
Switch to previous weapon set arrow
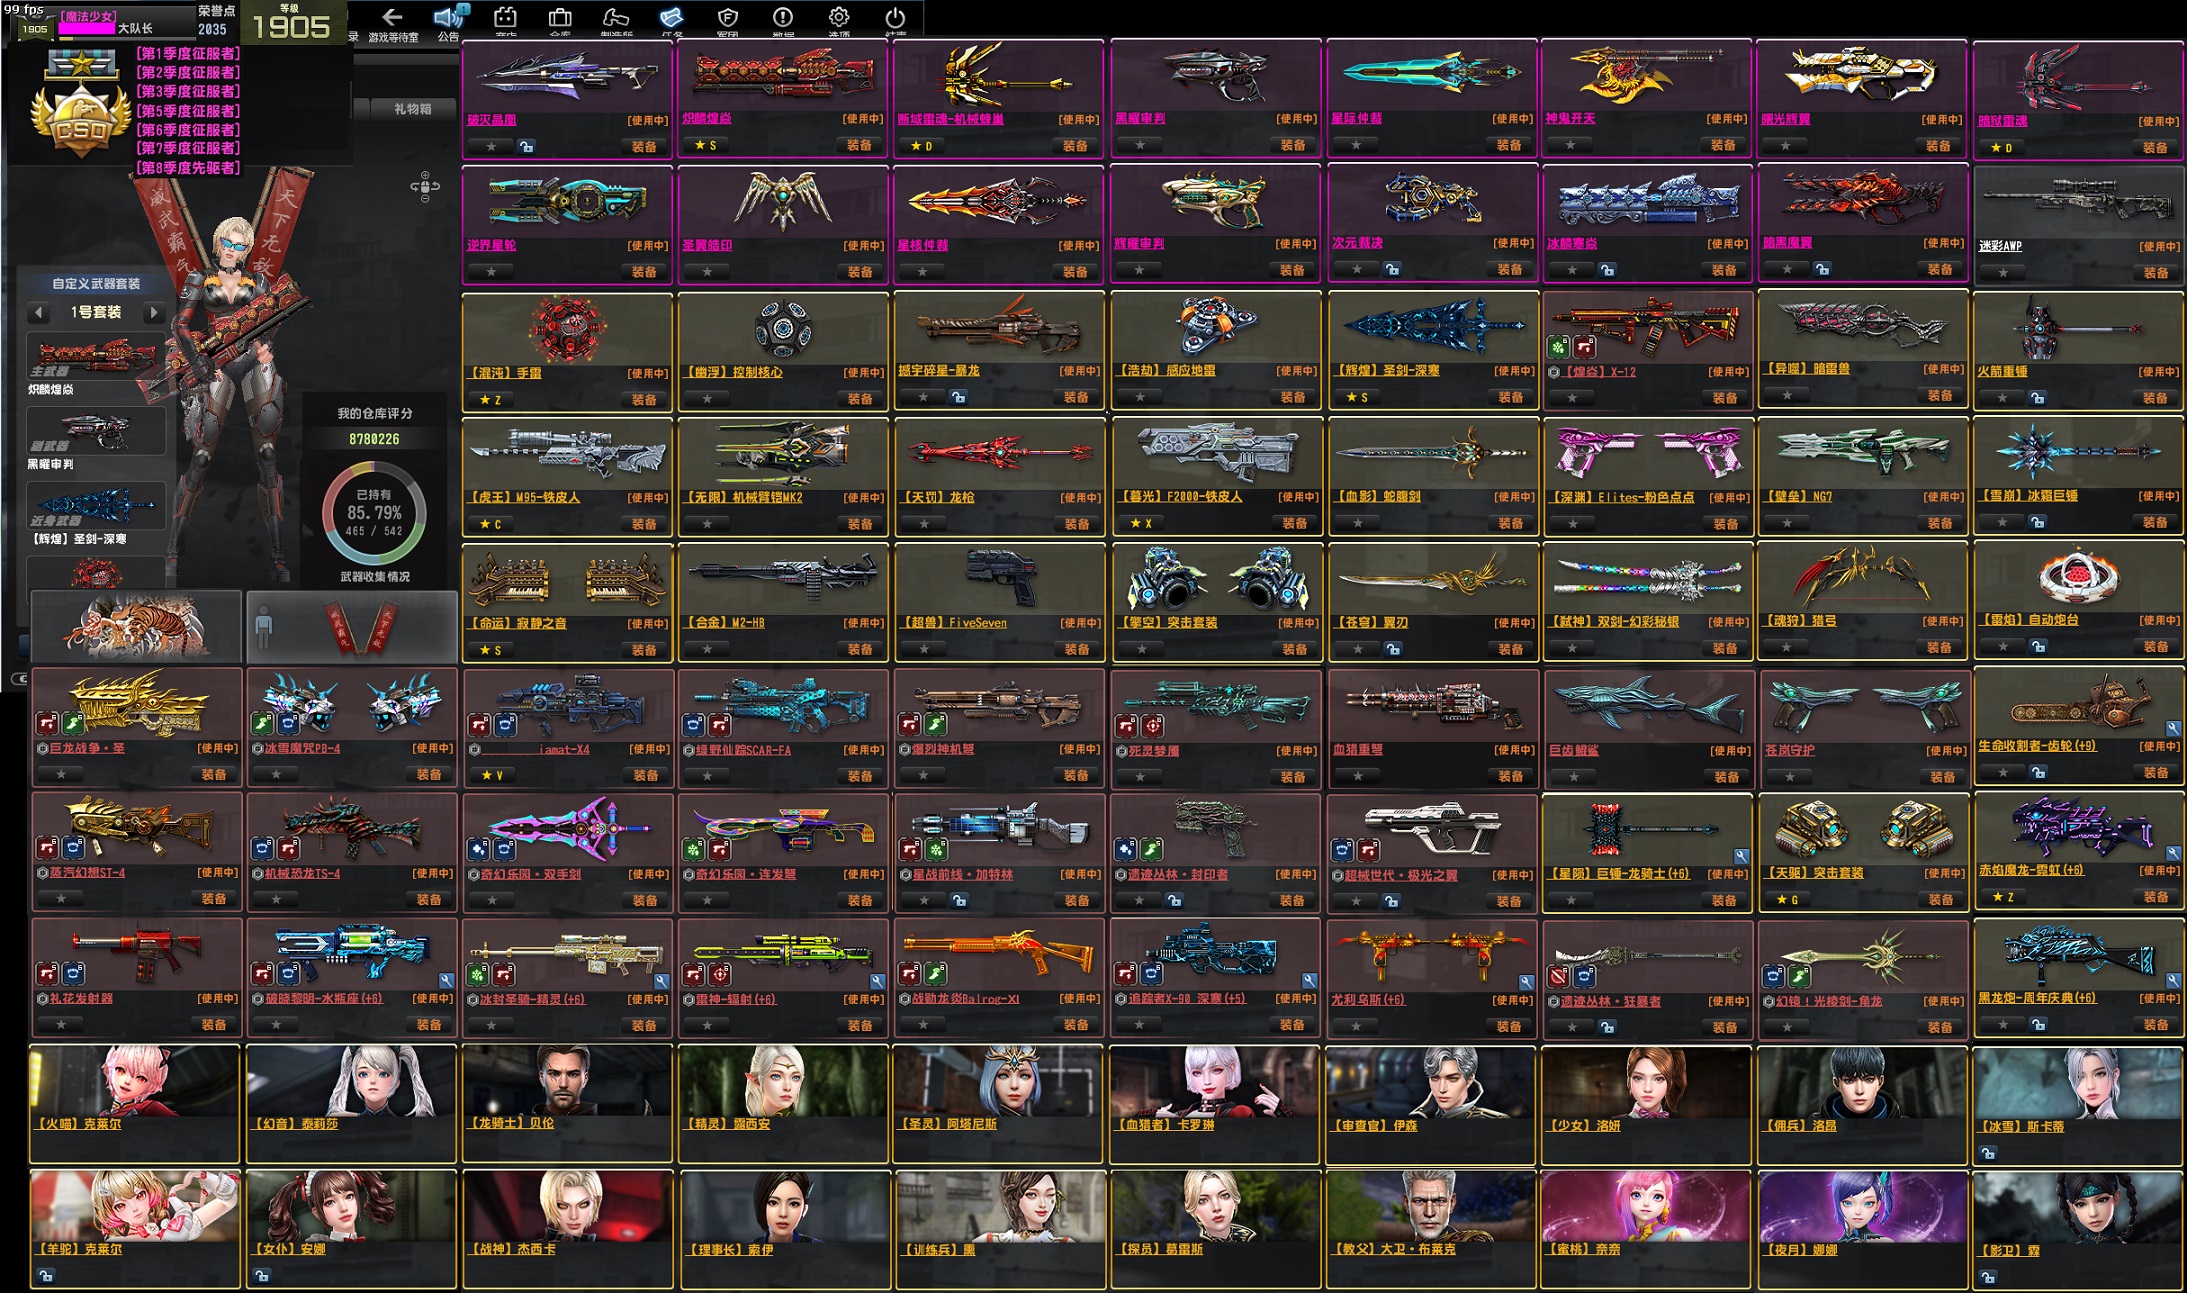click(39, 312)
